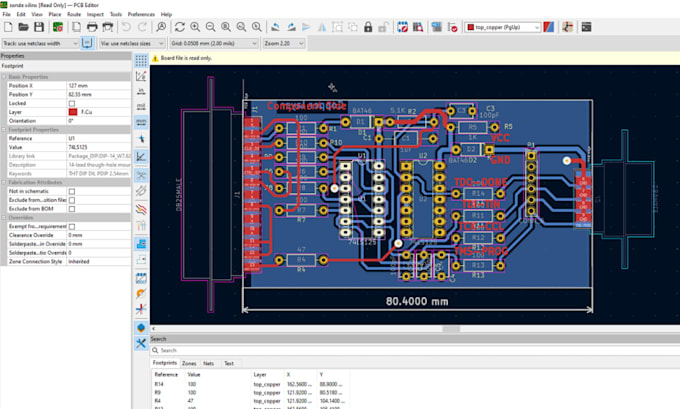Open the footprint editor icon
680x409 pixels.
(402, 27)
